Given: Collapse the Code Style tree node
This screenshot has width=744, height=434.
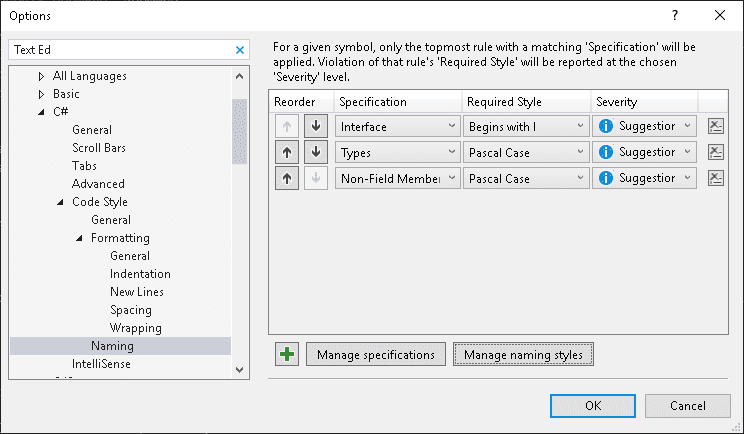Looking at the screenshot, I should (x=60, y=202).
